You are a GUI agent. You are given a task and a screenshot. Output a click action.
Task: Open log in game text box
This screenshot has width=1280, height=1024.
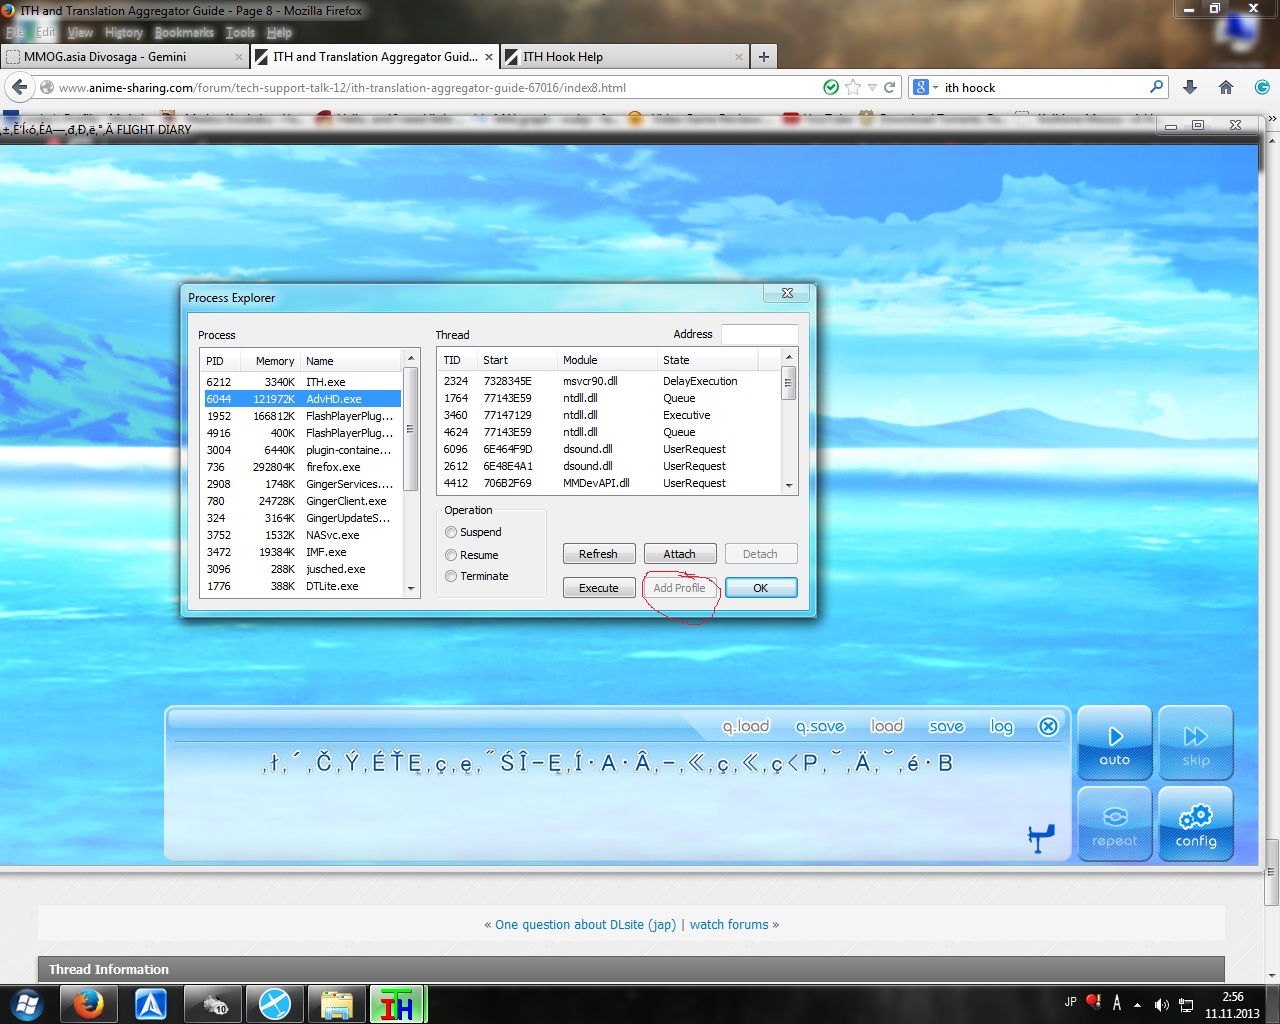1001,726
